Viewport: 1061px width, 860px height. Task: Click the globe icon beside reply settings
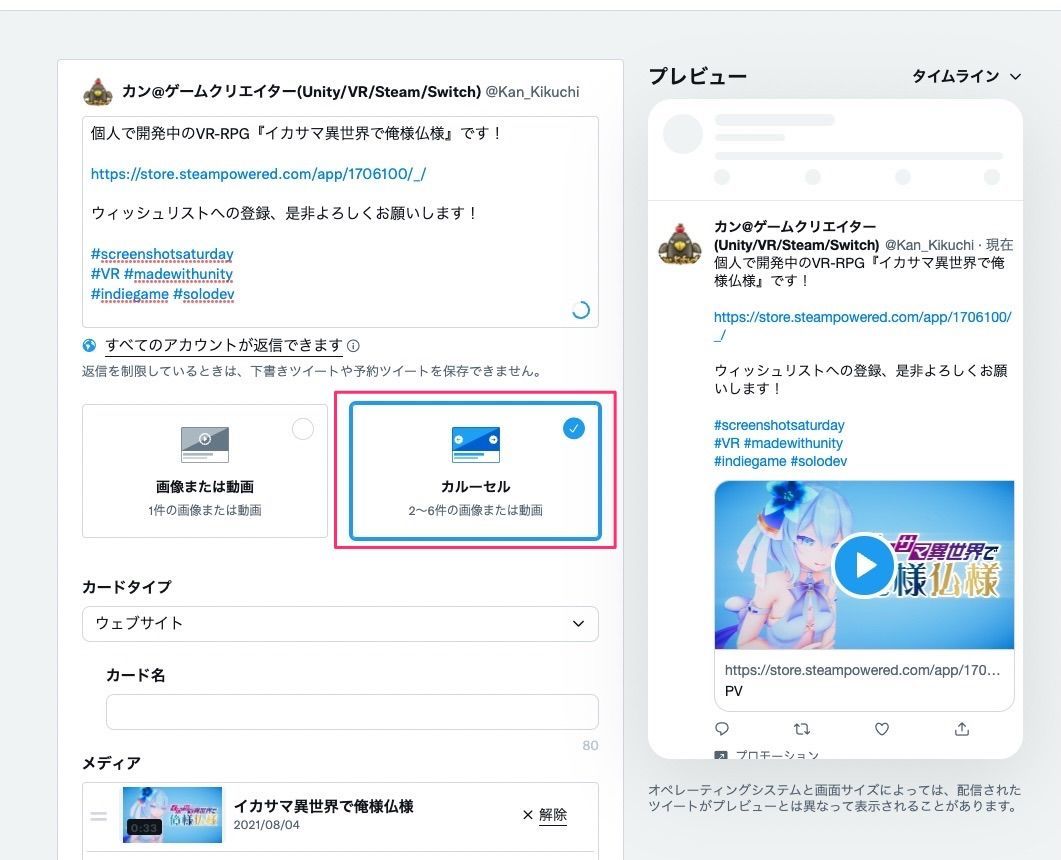[89, 346]
